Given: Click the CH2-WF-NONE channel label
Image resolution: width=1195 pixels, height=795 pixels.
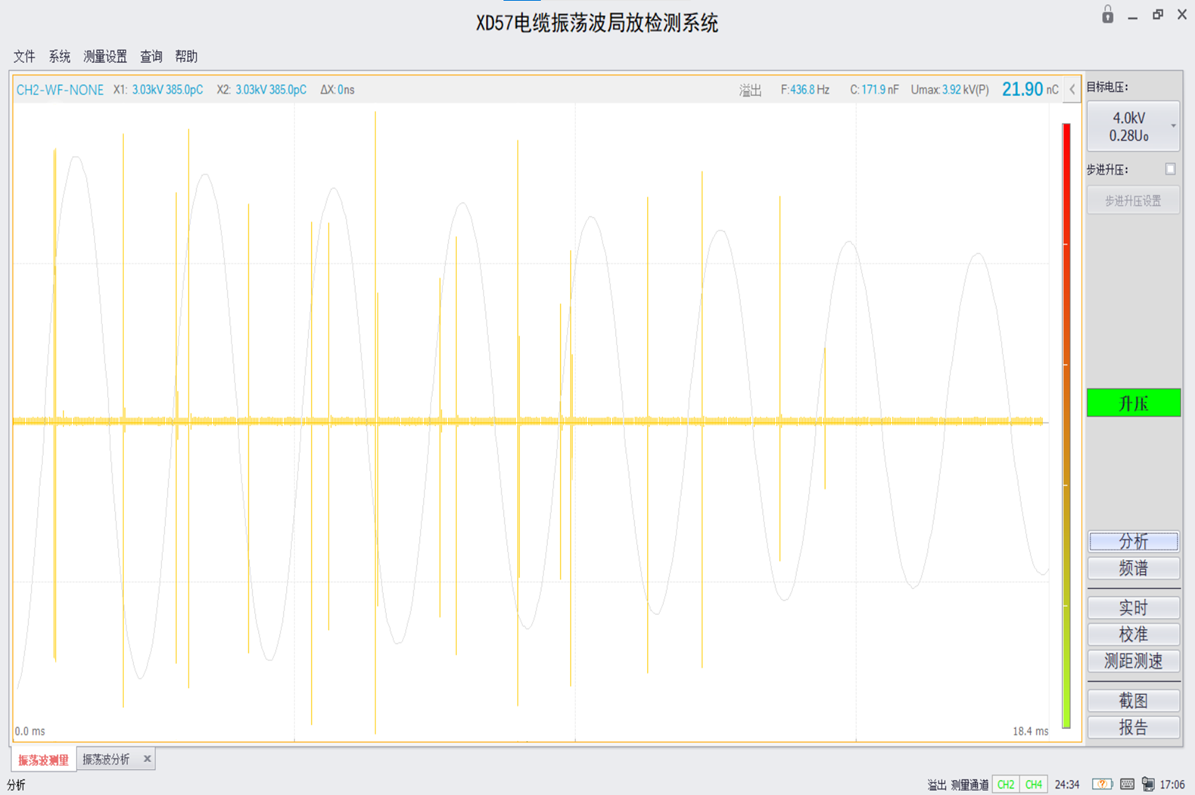Looking at the screenshot, I should click(60, 90).
